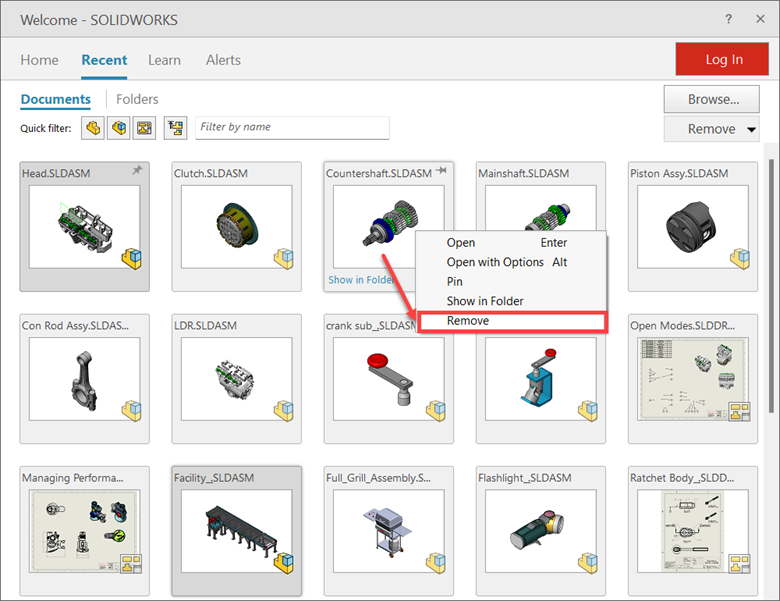Click assembly icon on Flashlight_.SLDASM tile
Viewport: 780px width, 601px height.
[588, 563]
